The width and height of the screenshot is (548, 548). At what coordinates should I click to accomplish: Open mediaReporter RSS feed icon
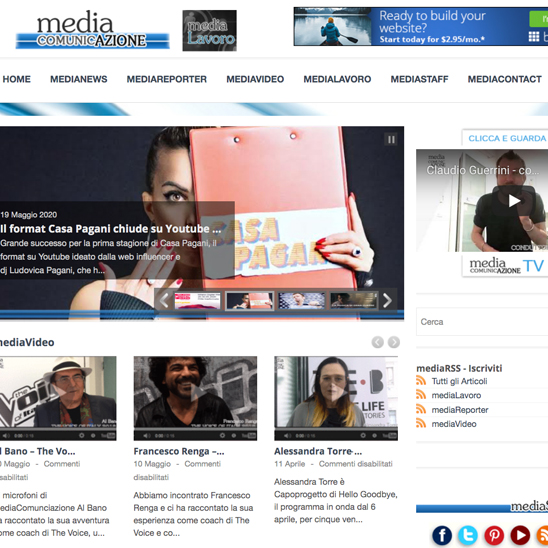[421, 409]
